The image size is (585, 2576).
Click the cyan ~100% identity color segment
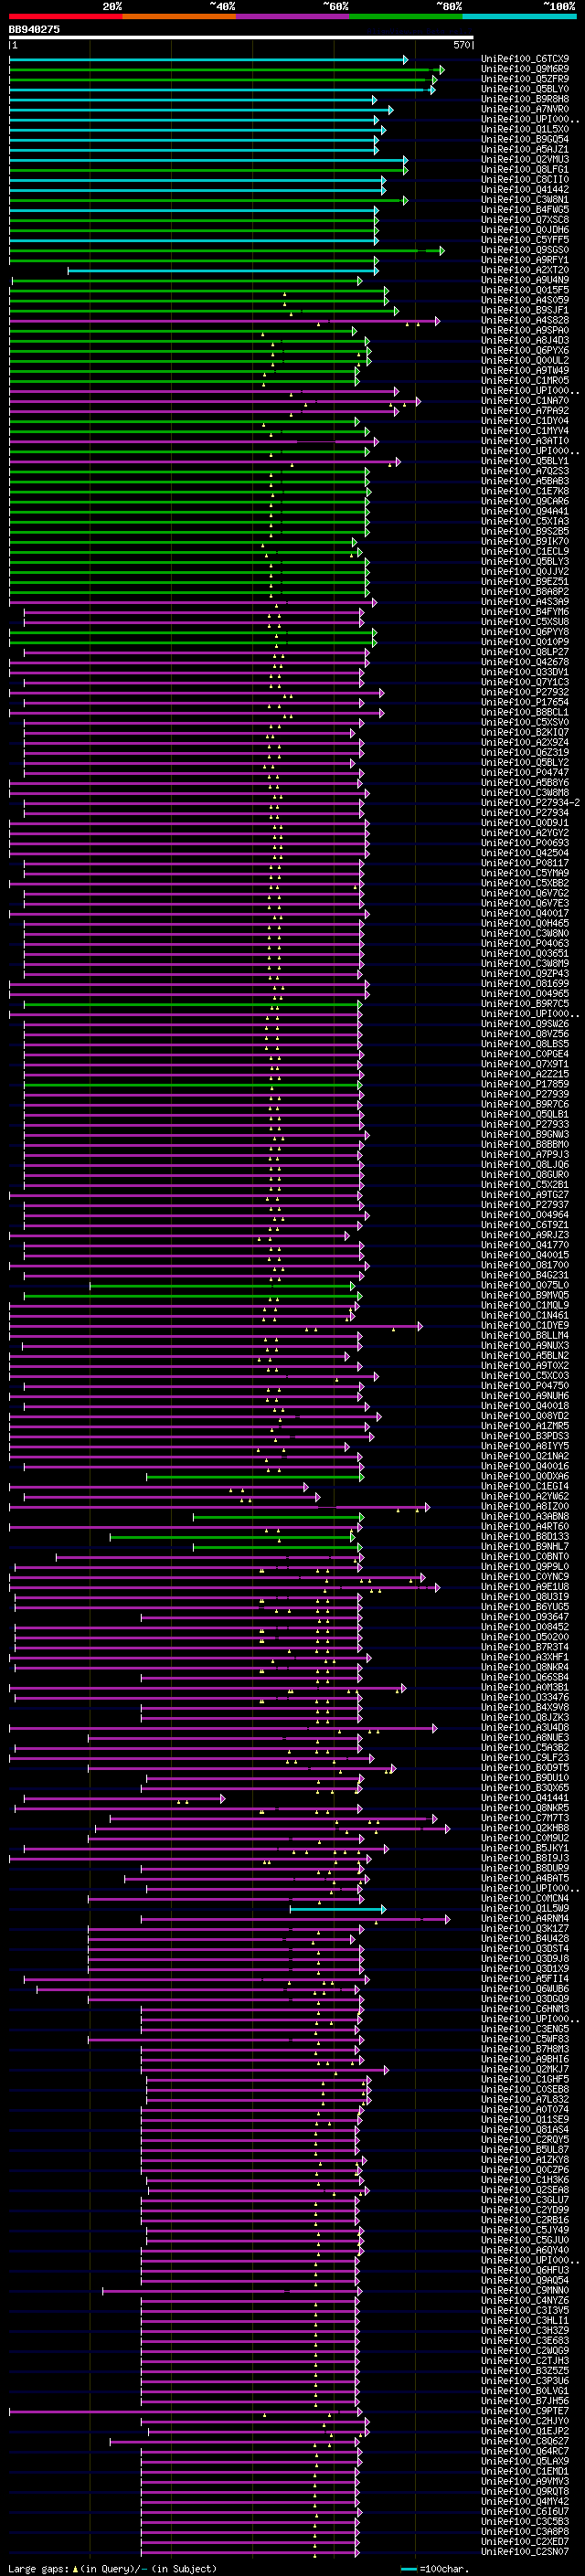(520, 17)
